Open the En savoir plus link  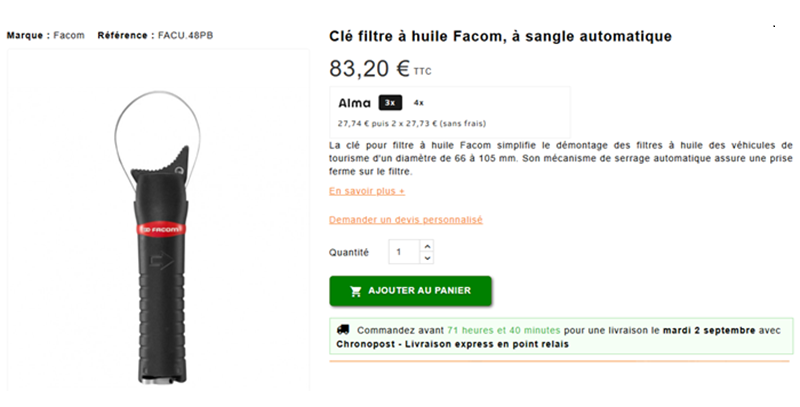(367, 191)
